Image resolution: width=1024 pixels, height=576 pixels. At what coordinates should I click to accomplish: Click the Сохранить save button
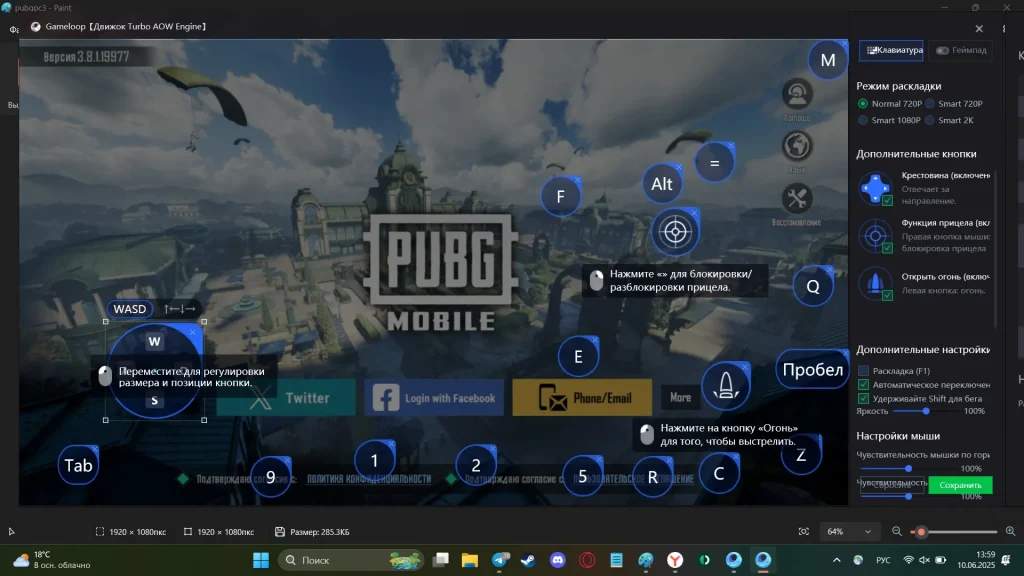click(960, 485)
